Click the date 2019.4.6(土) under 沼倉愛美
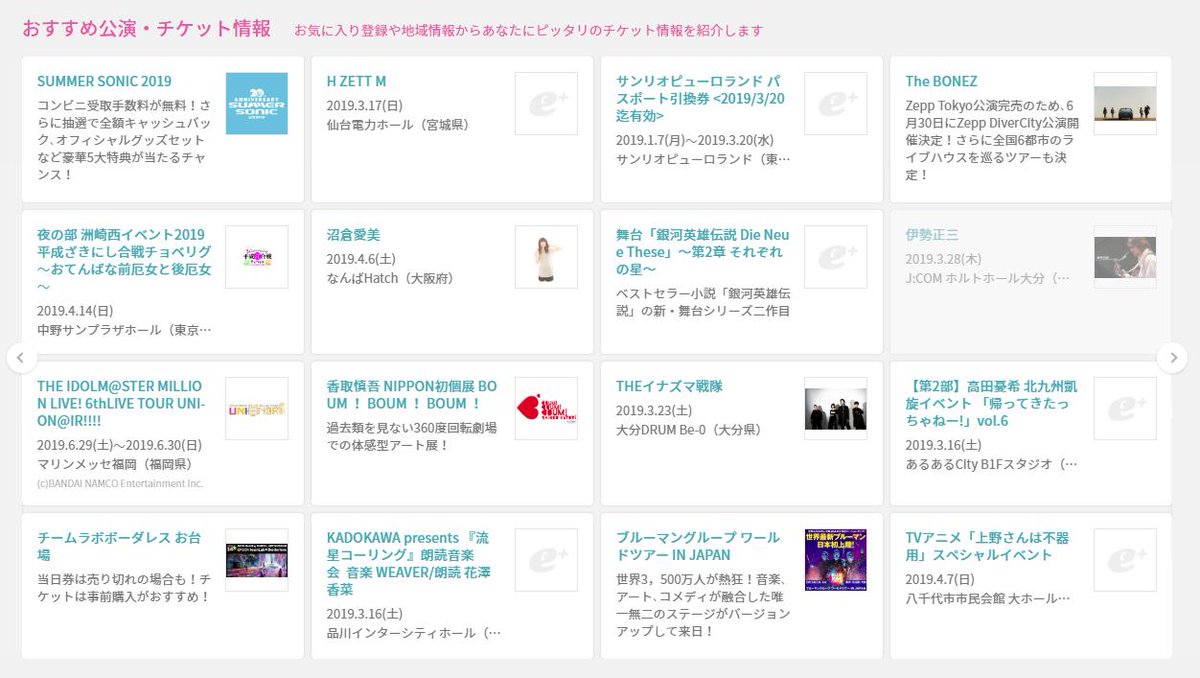1200x678 pixels. pos(362,258)
